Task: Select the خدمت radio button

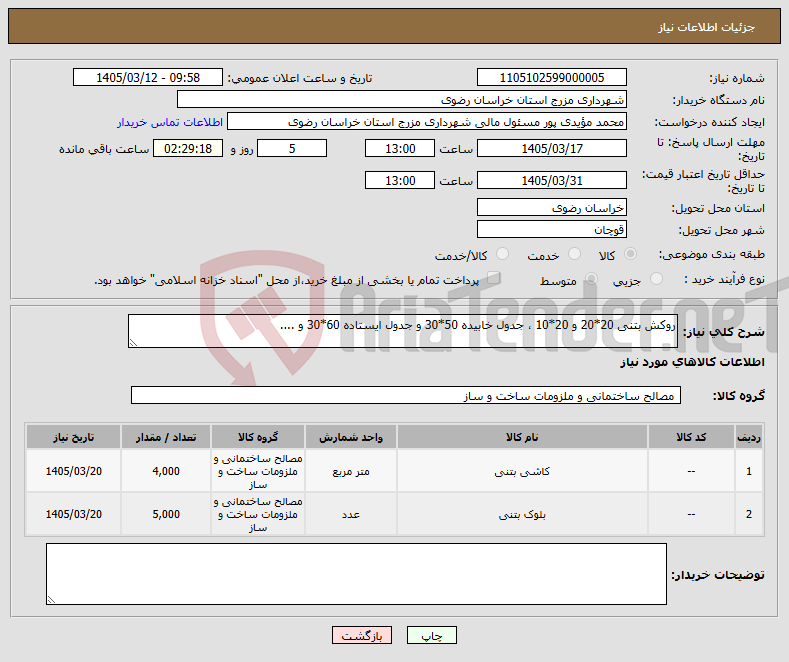Action: click(574, 254)
